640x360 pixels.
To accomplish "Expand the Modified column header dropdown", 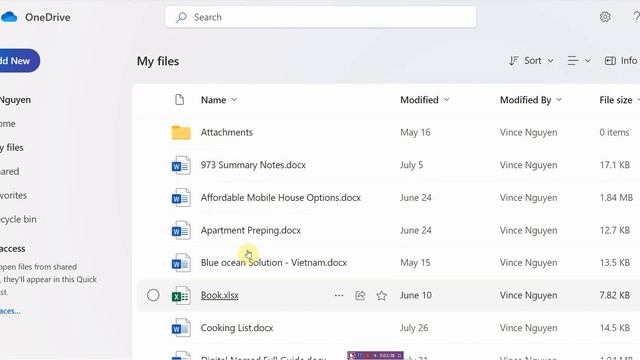I will (x=447, y=100).
